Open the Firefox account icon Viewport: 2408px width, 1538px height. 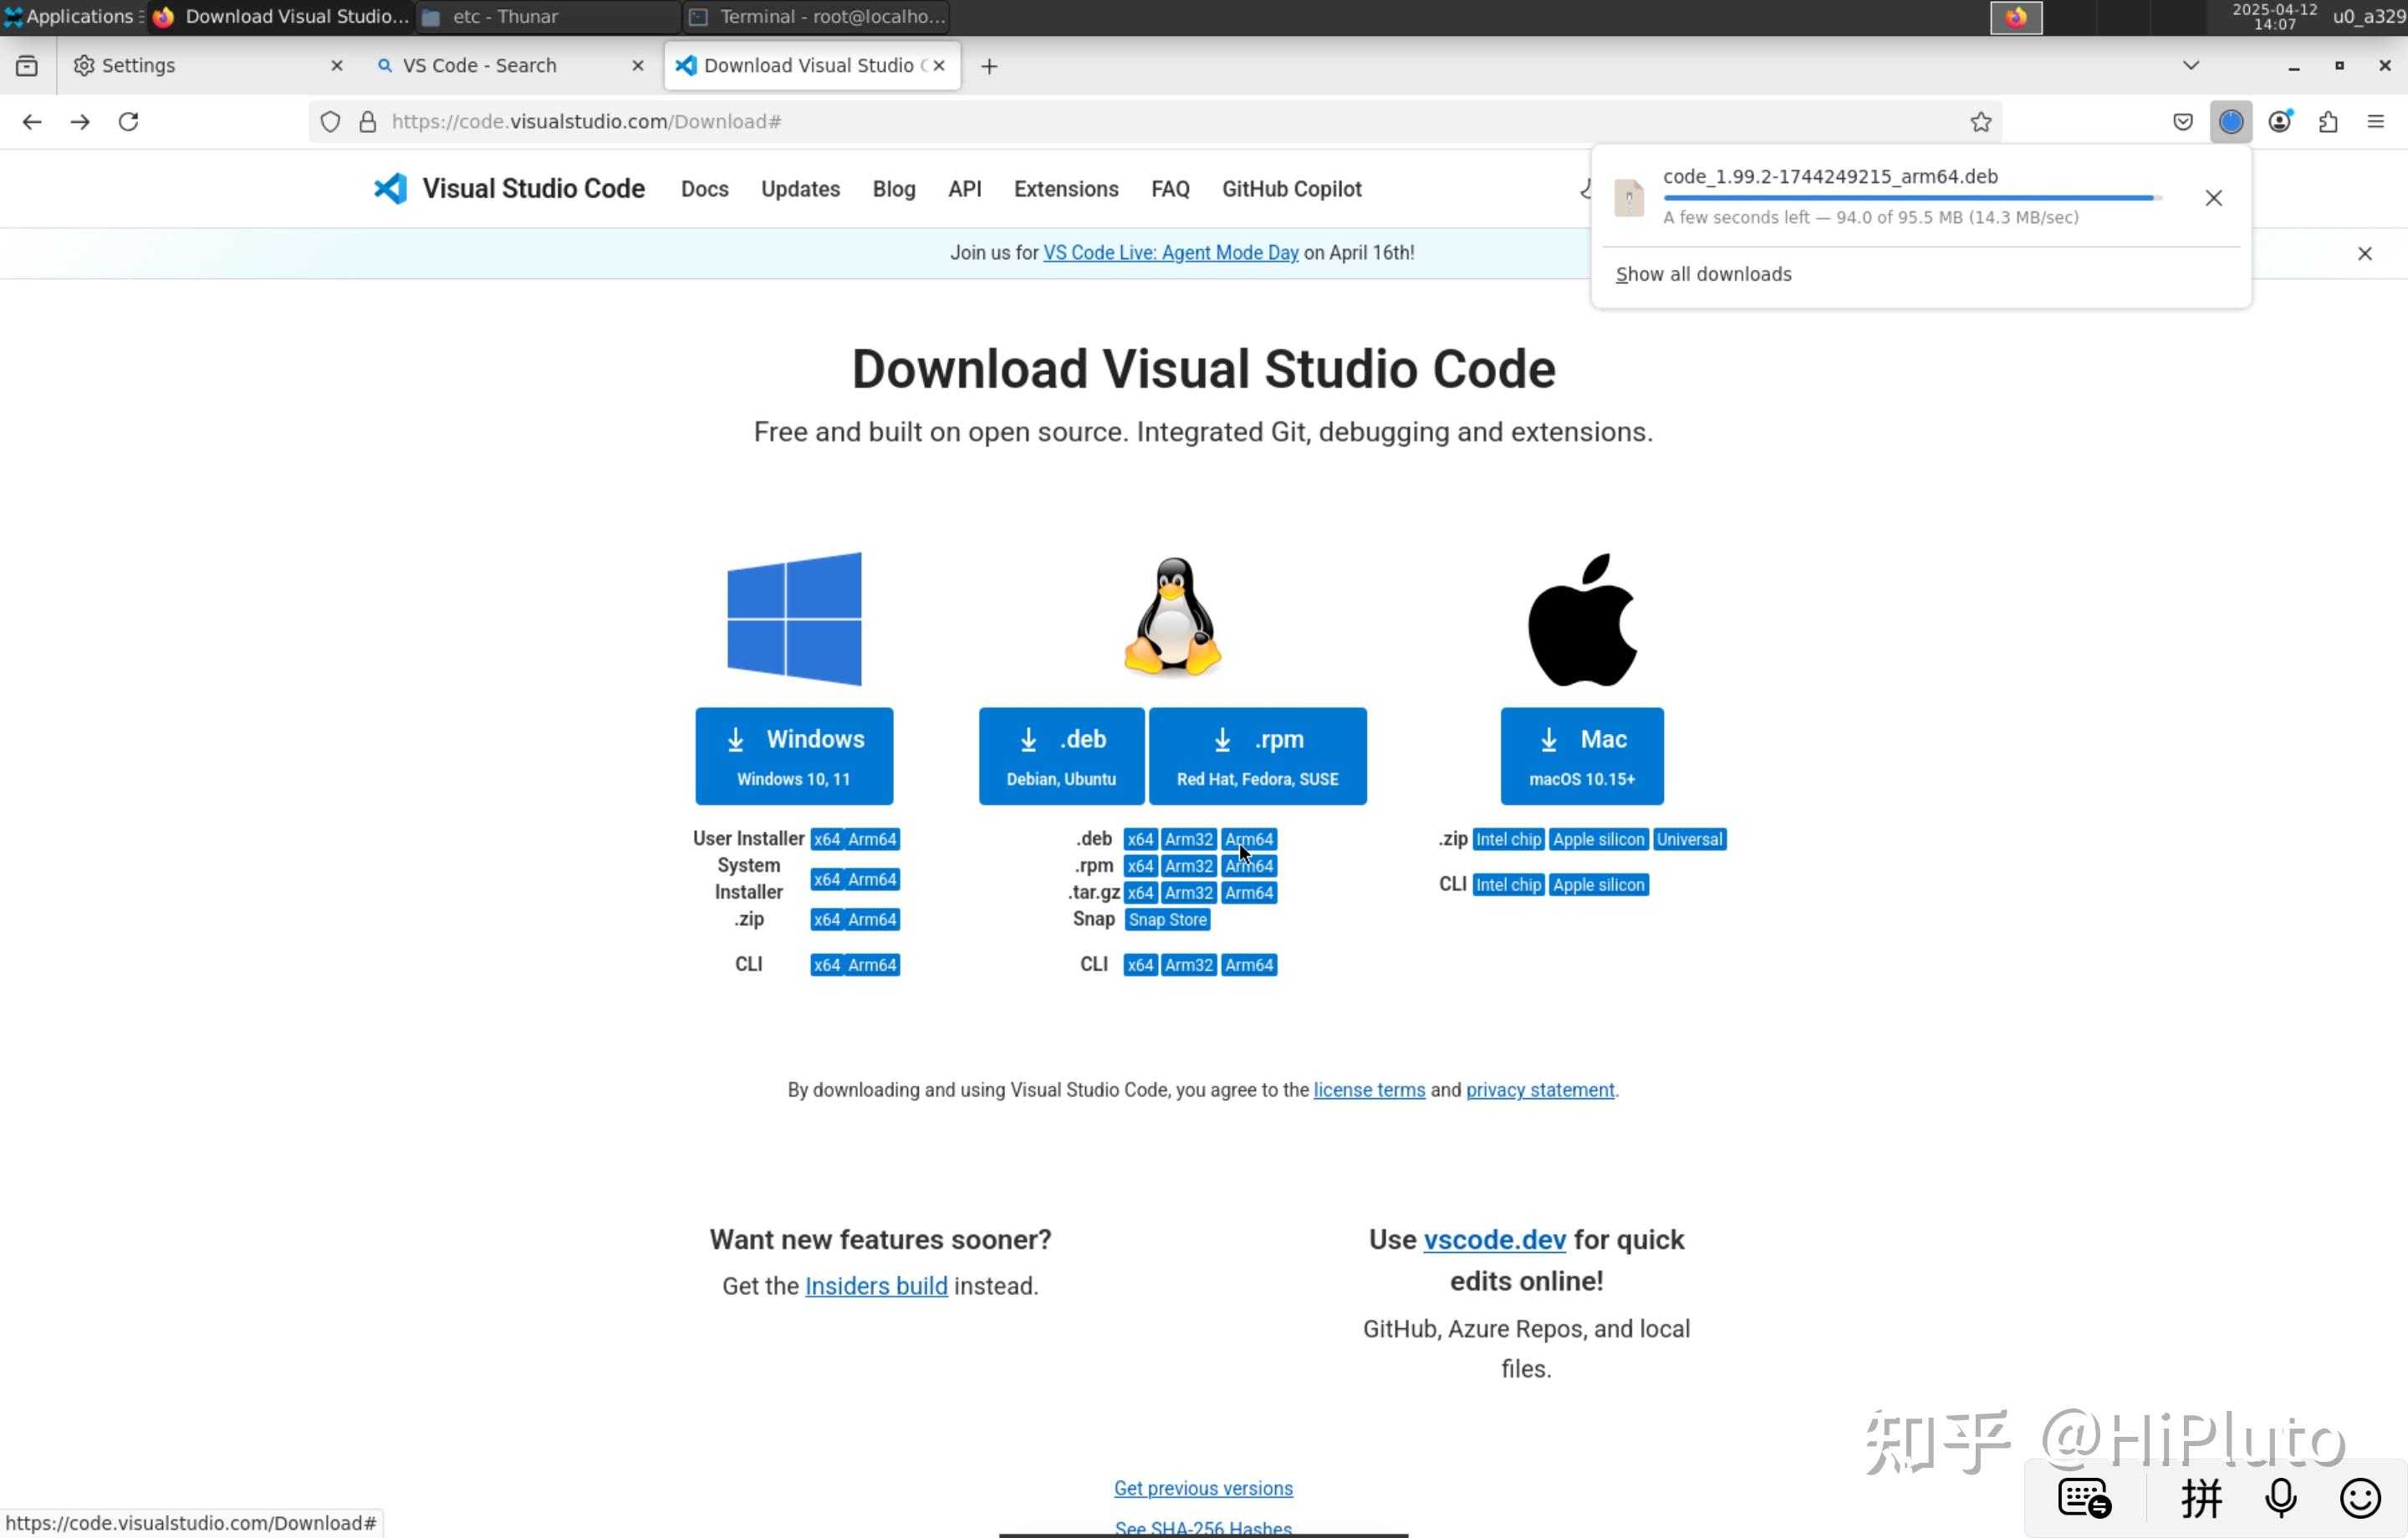(2280, 121)
